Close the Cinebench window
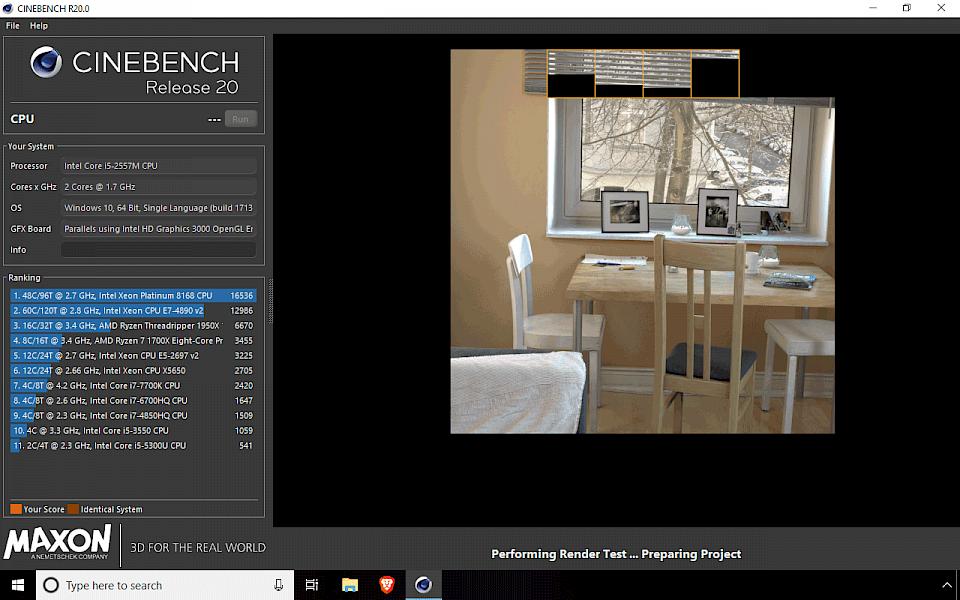Image resolution: width=960 pixels, height=600 pixels. pyautogui.click(x=941, y=8)
